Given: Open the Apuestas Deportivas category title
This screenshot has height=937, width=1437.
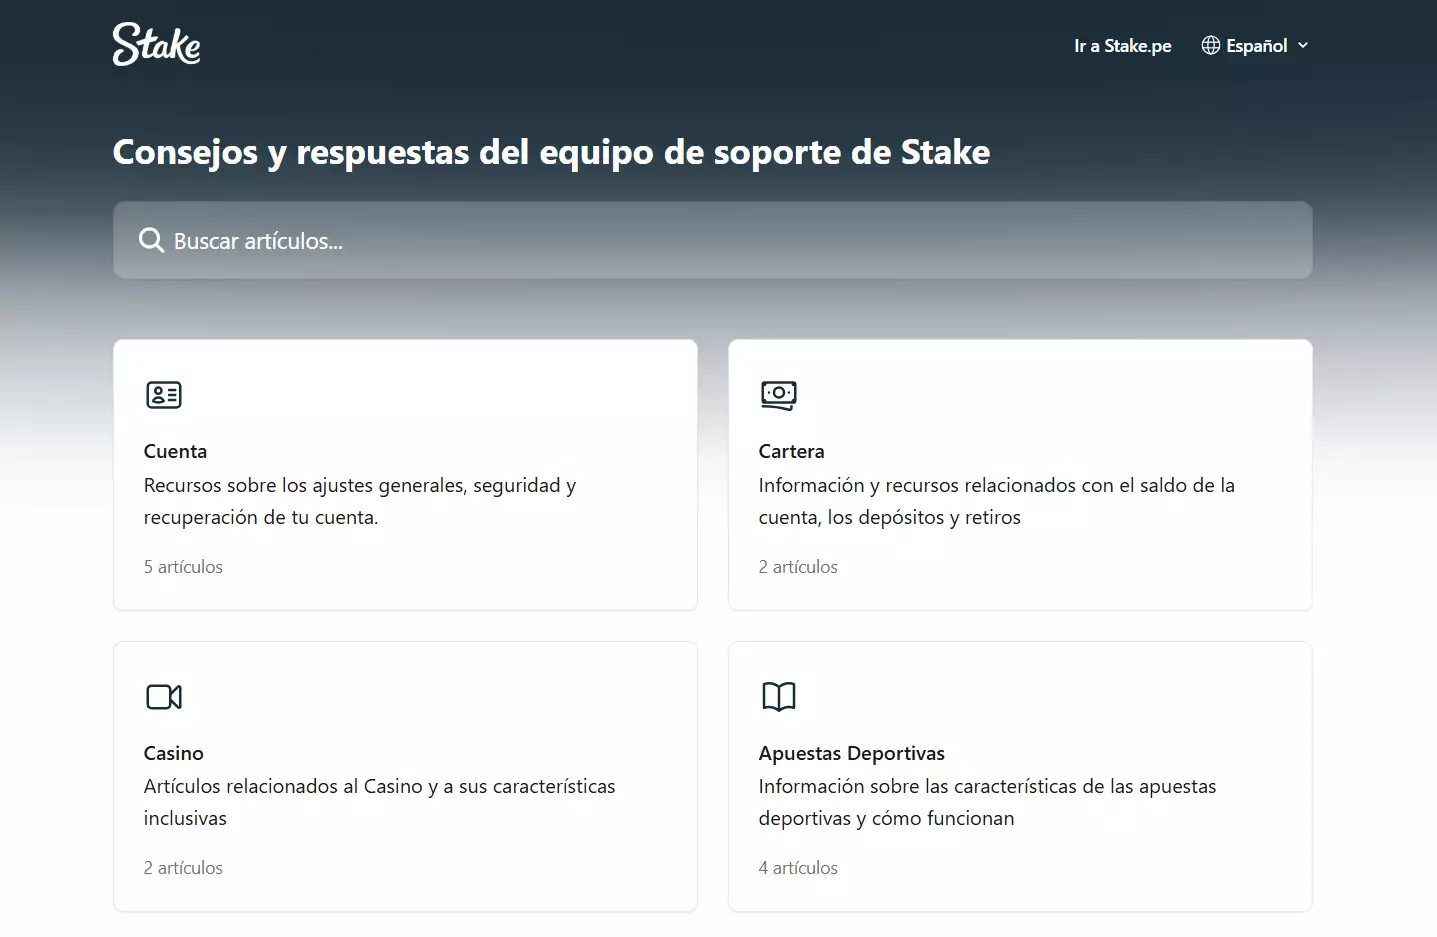Looking at the screenshot, I should point(851,753).
